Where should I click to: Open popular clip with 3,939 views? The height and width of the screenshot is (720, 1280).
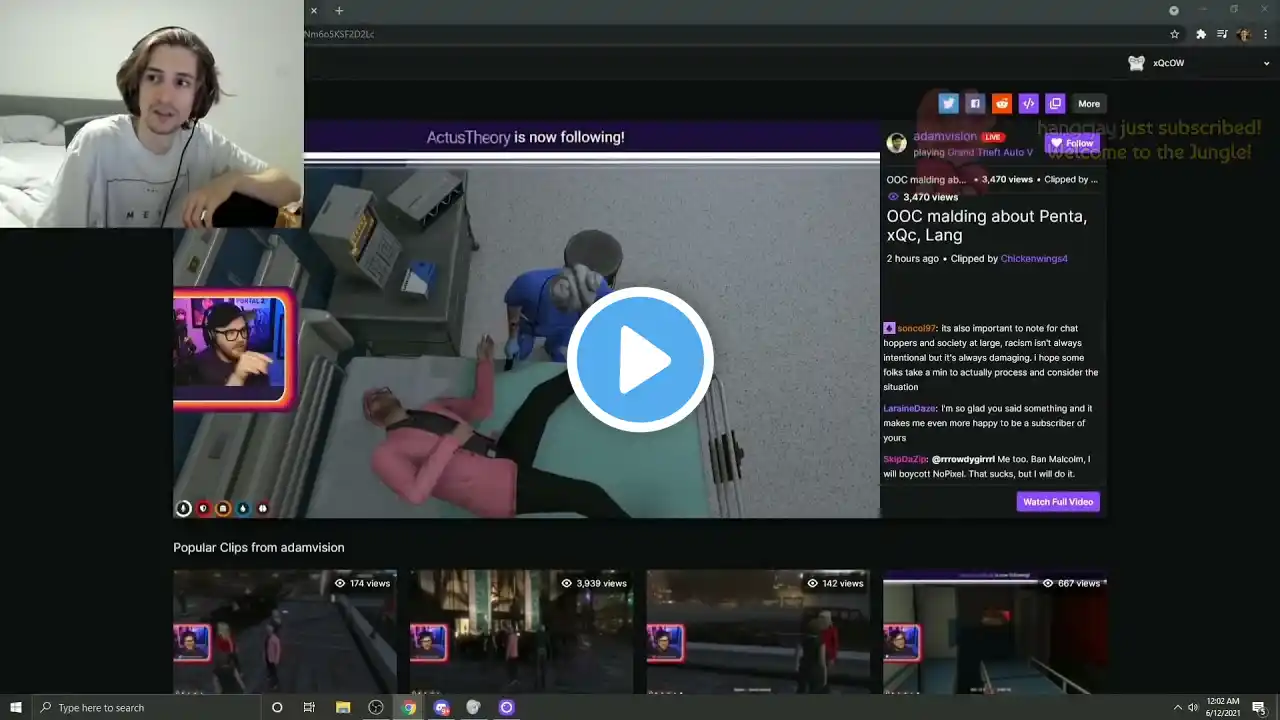(x=521, y=632)
